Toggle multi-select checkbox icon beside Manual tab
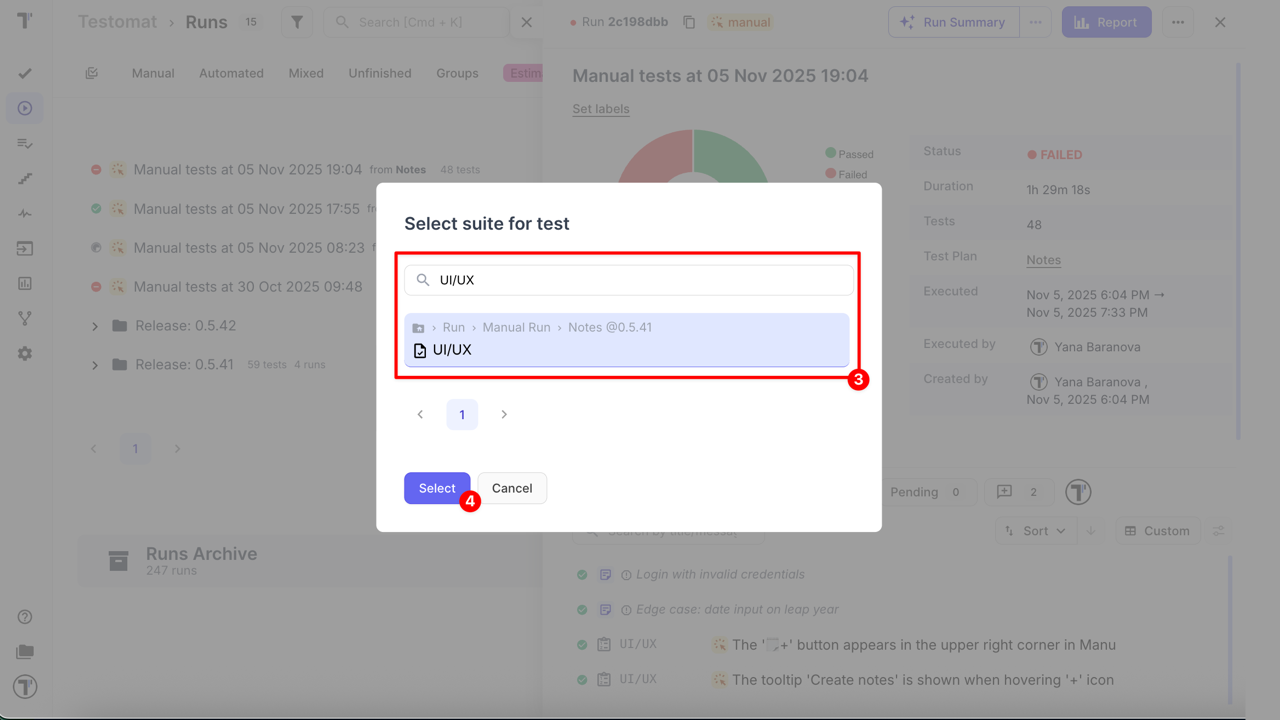Image resolution: width=1280 pixels, height=720 pixels. (x=92, y=73)
